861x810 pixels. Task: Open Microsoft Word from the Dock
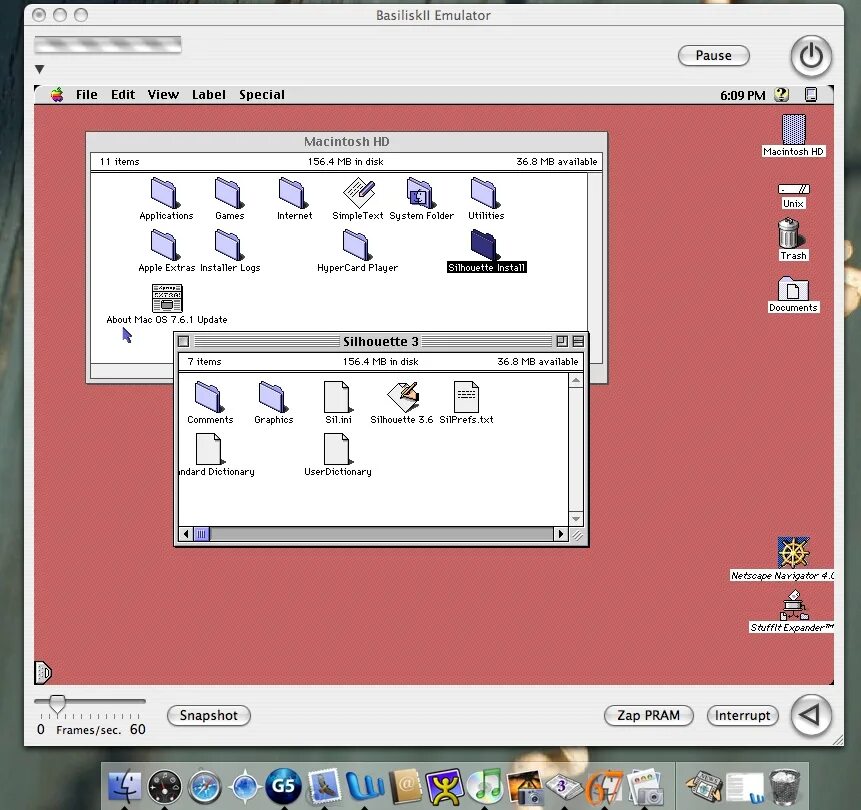364,787
